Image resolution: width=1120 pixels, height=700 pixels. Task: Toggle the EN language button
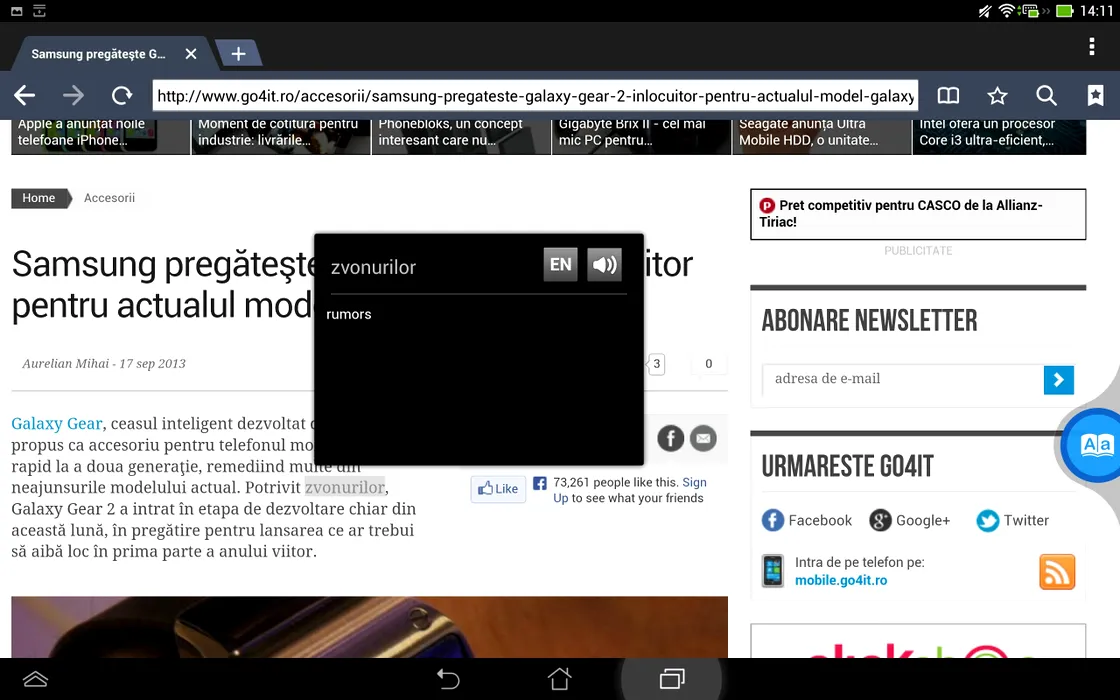[x=560, y=265]
